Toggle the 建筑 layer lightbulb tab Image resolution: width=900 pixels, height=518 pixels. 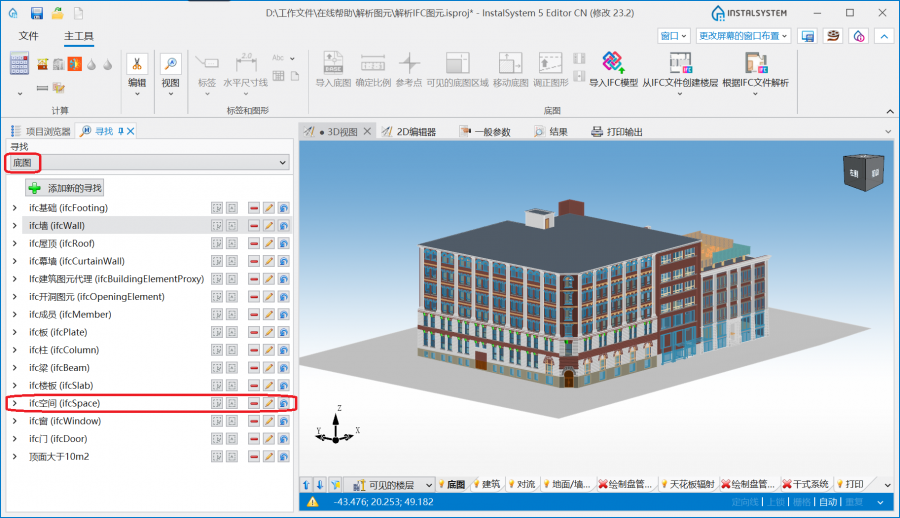(x=486, y=485)
